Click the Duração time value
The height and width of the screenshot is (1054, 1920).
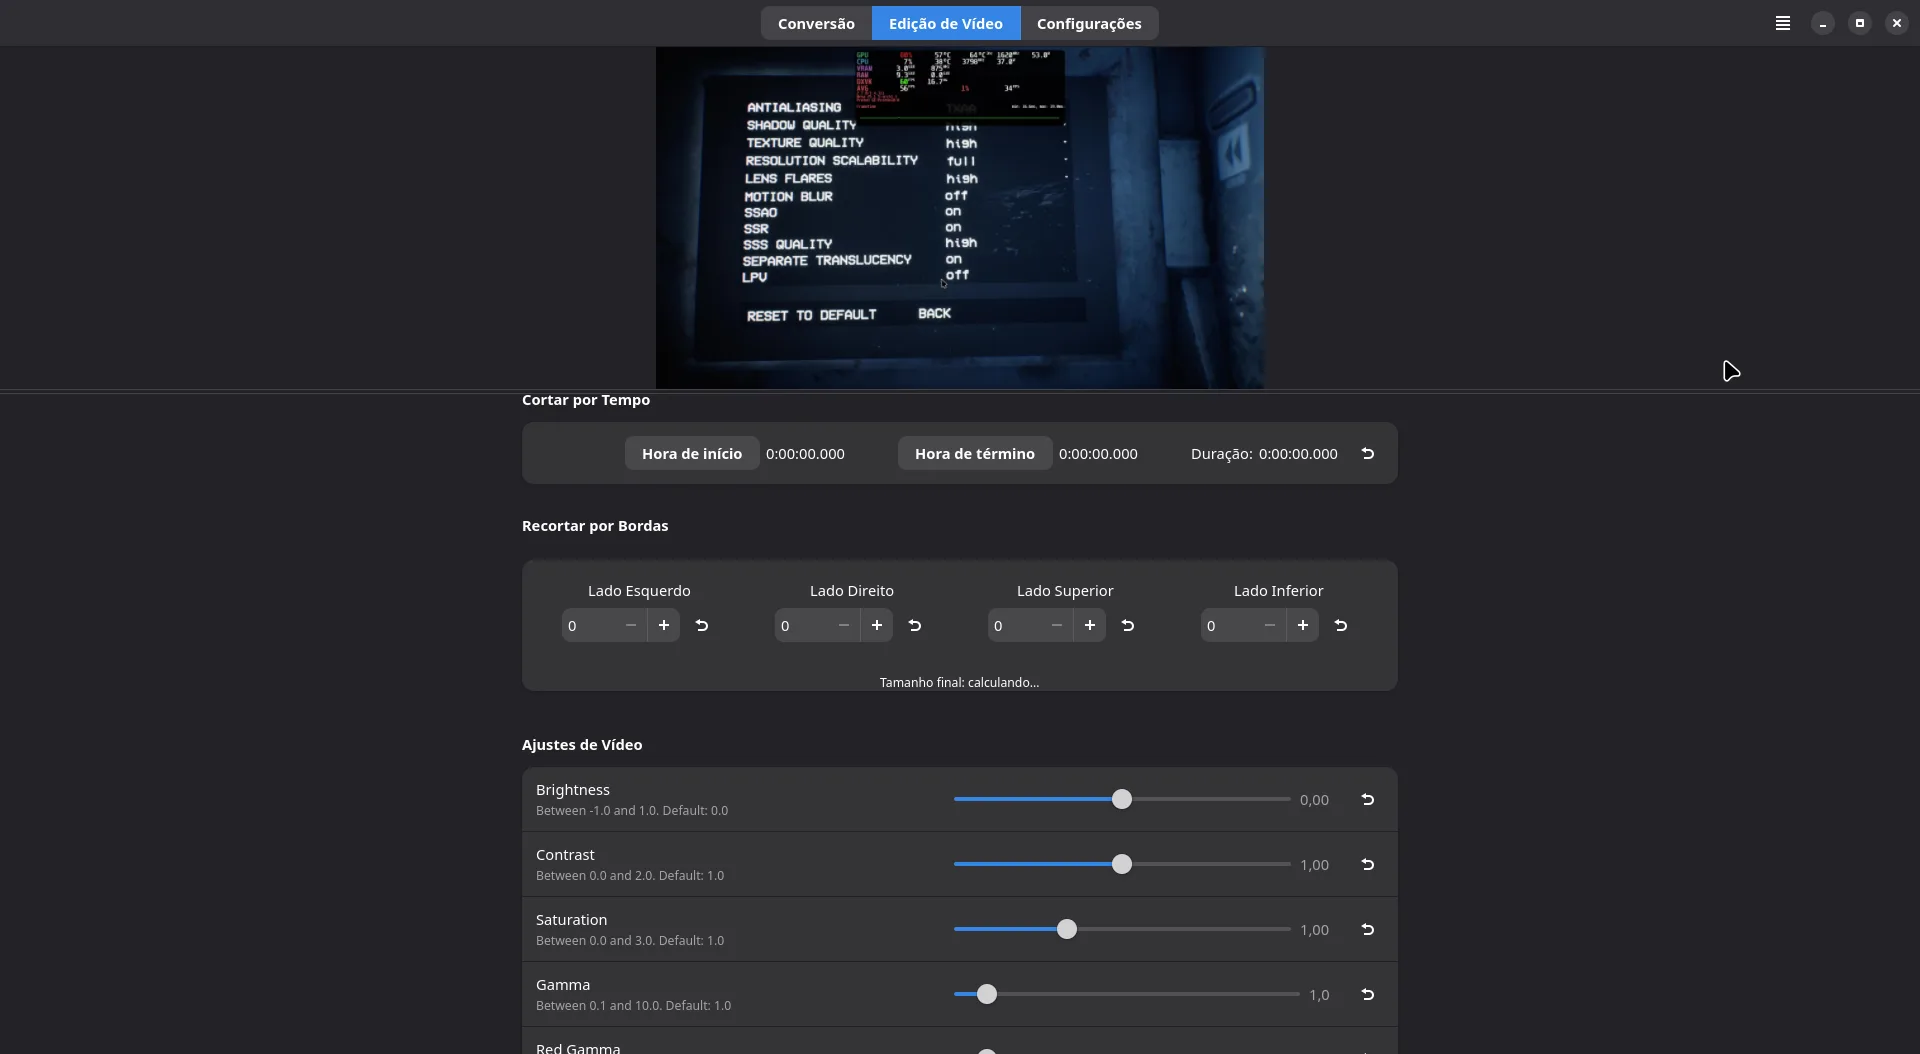(1298, 454)
